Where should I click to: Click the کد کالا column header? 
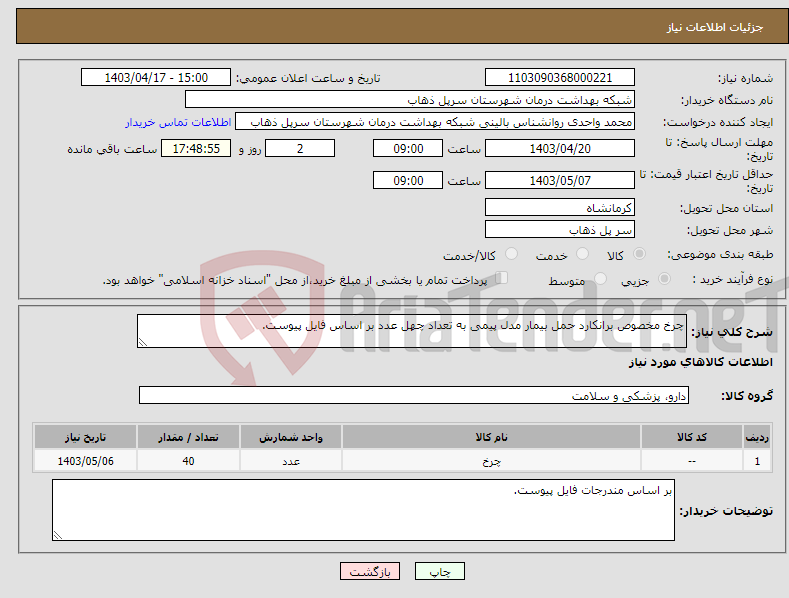click(692, 437)
